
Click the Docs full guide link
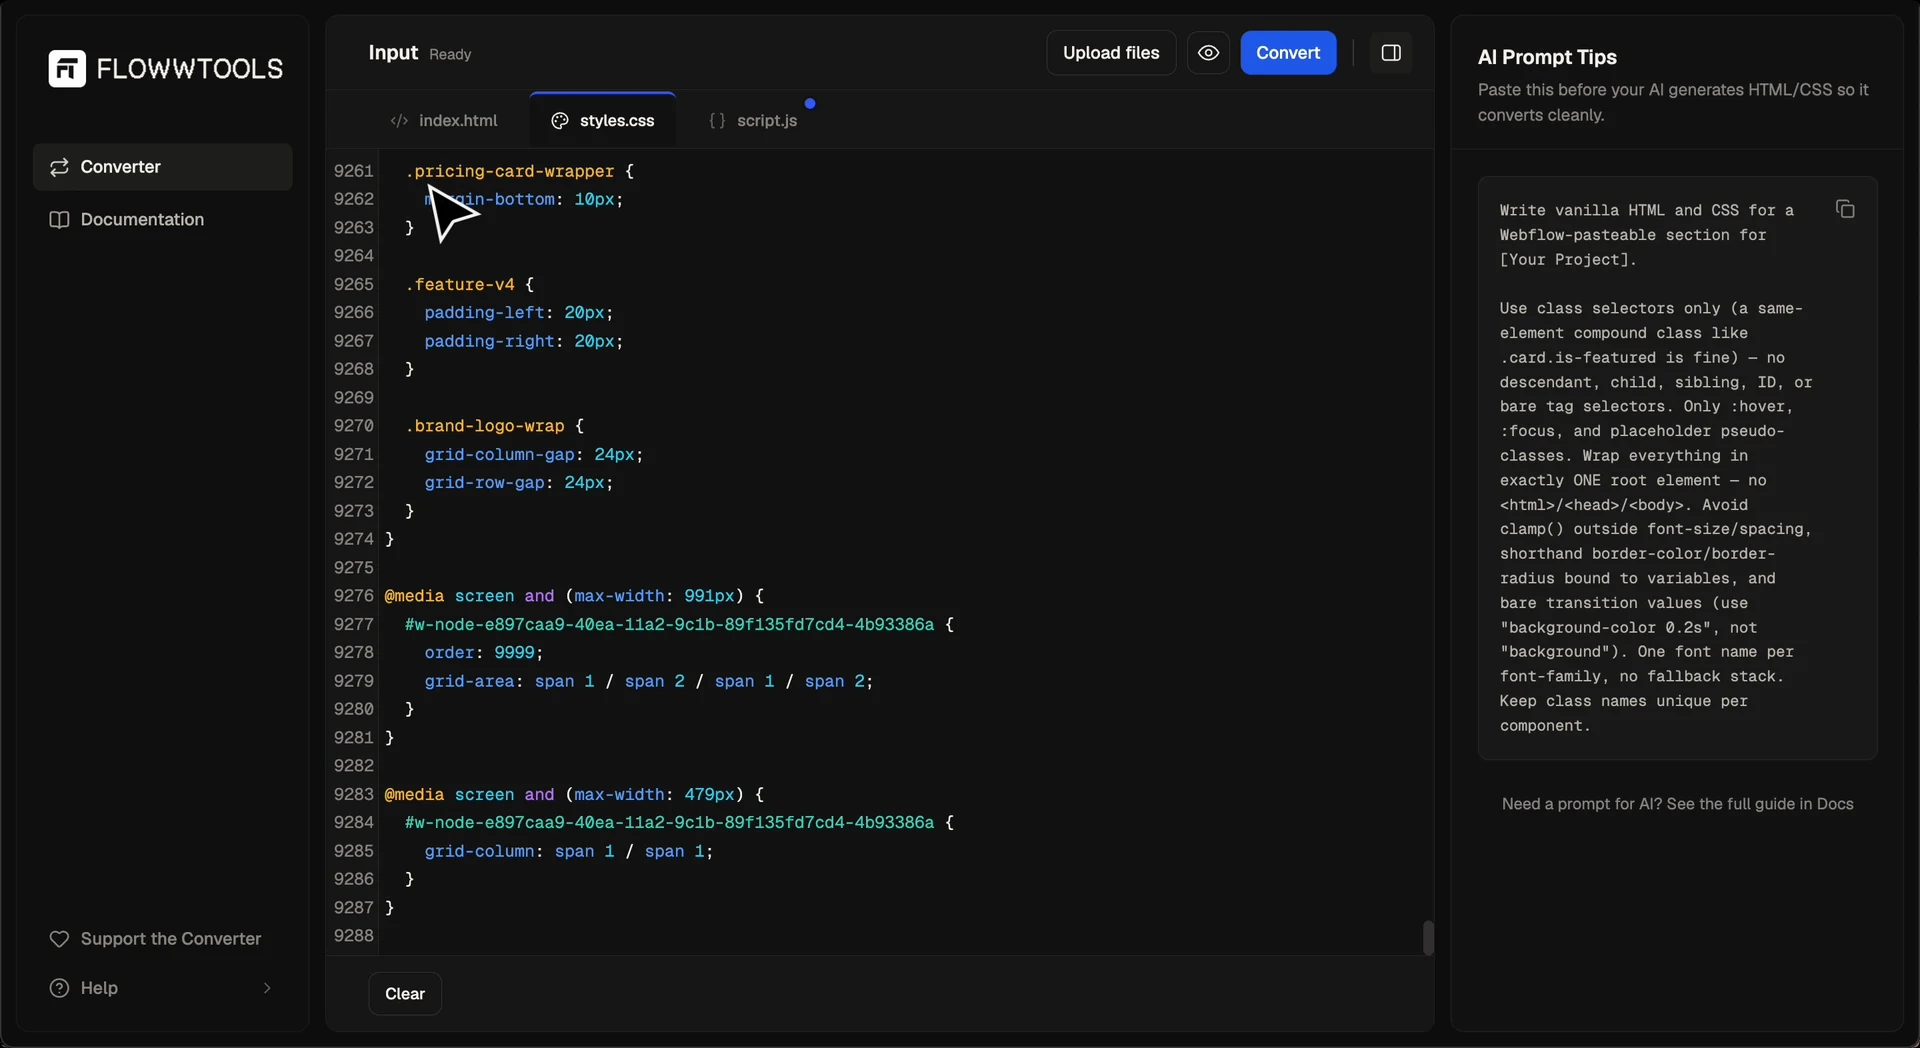tap(1677, 804)
